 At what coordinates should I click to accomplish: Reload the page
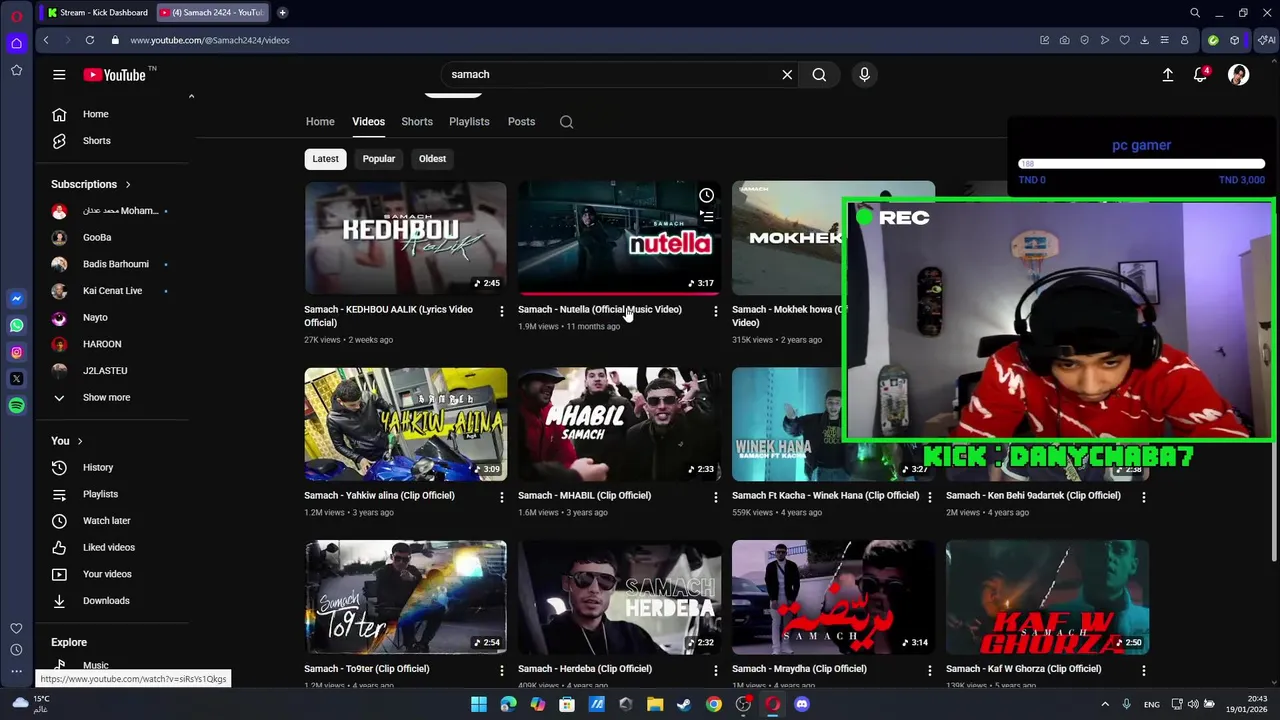(90, 40)
